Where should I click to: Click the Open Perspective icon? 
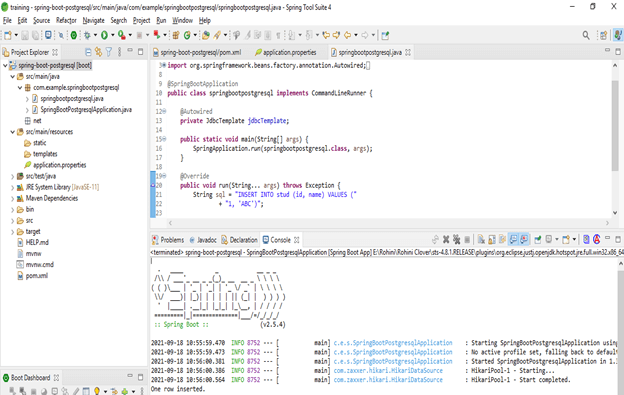603,35
